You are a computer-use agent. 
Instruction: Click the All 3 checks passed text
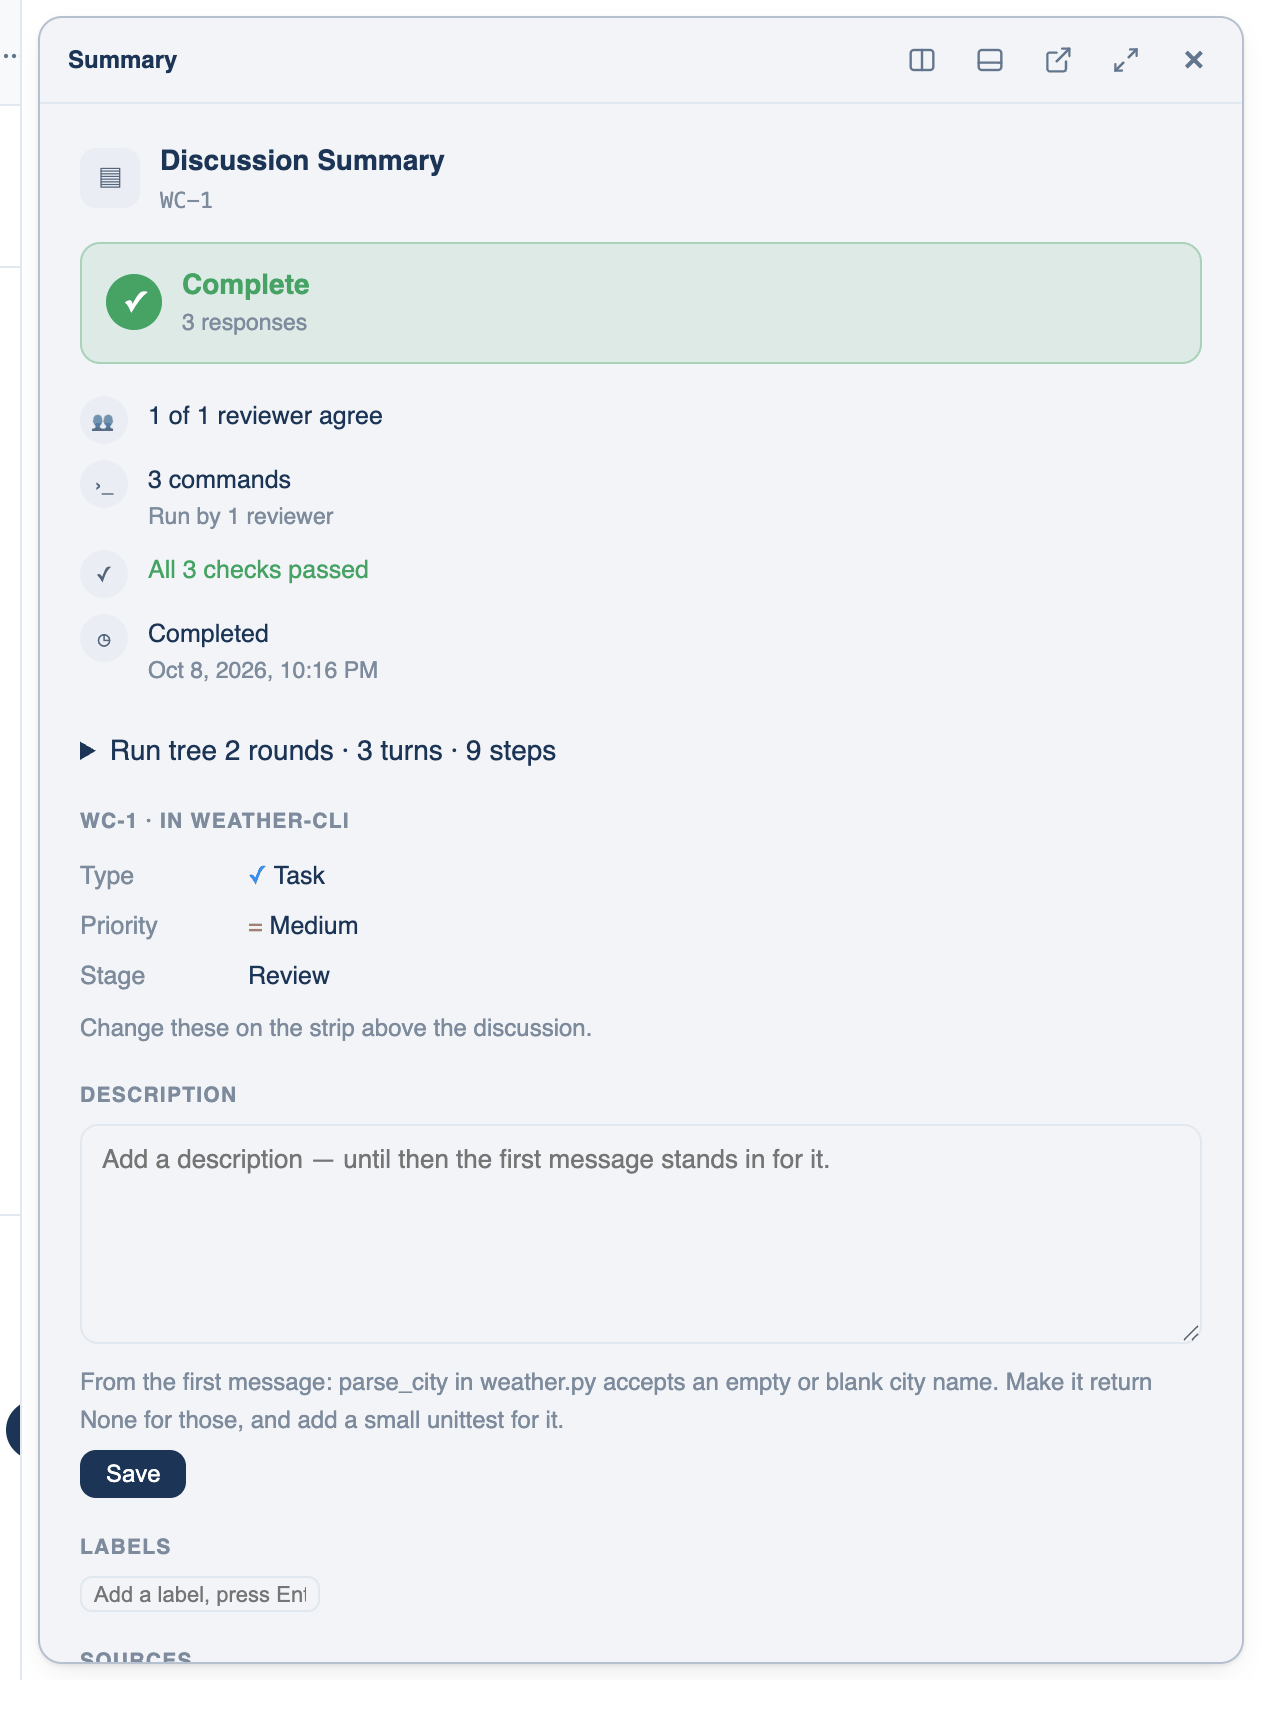[258, 570]
